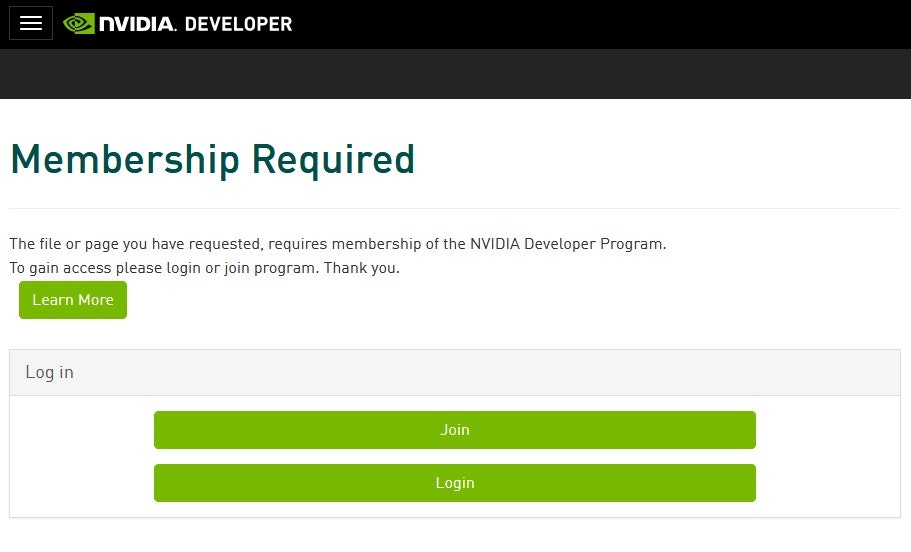911x552 pixels.
Task: Click the NVIDIA eye logo
Action: coord(78,24)
